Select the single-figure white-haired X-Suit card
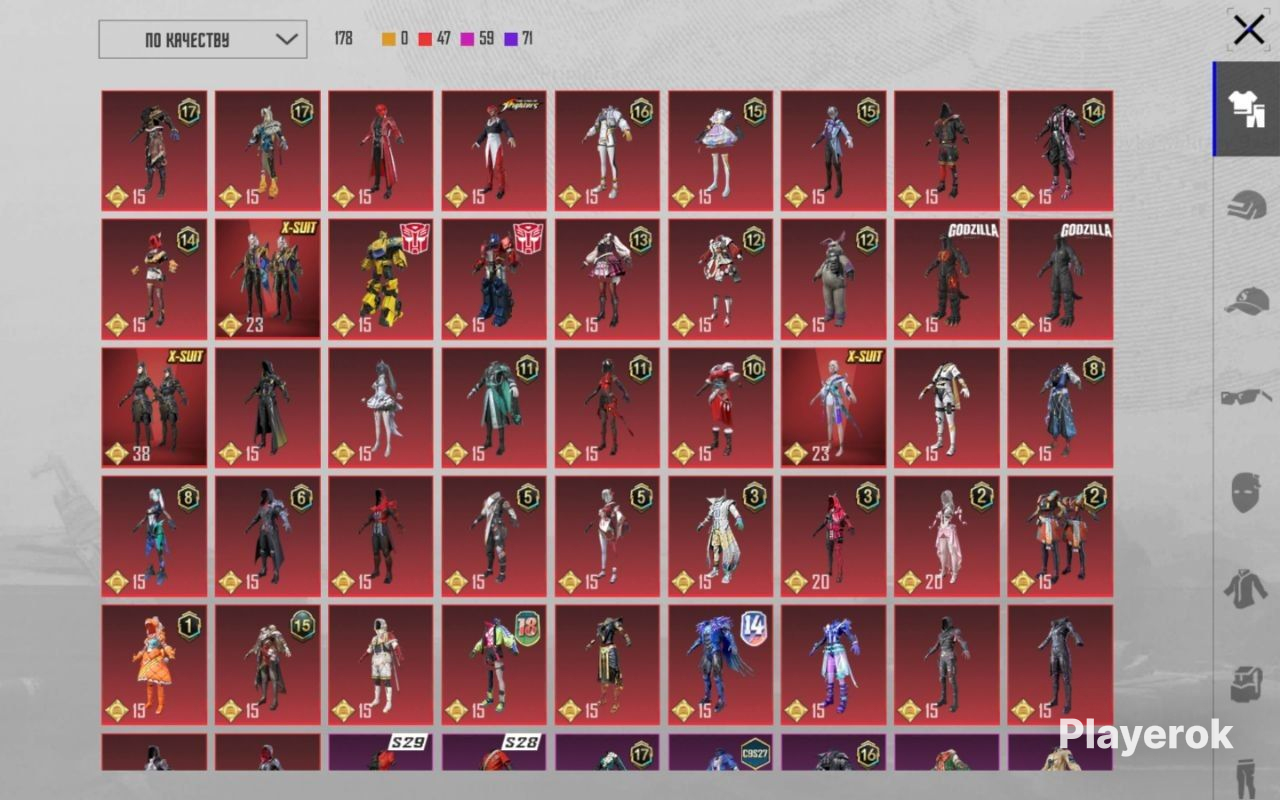Image resolution: width=1280 pixels, height=800 pixels. coord(833,407)
